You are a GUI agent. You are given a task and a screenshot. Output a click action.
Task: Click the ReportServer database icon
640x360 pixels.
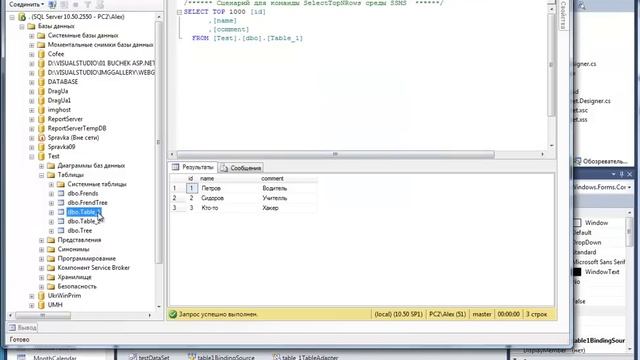point(41,119)
